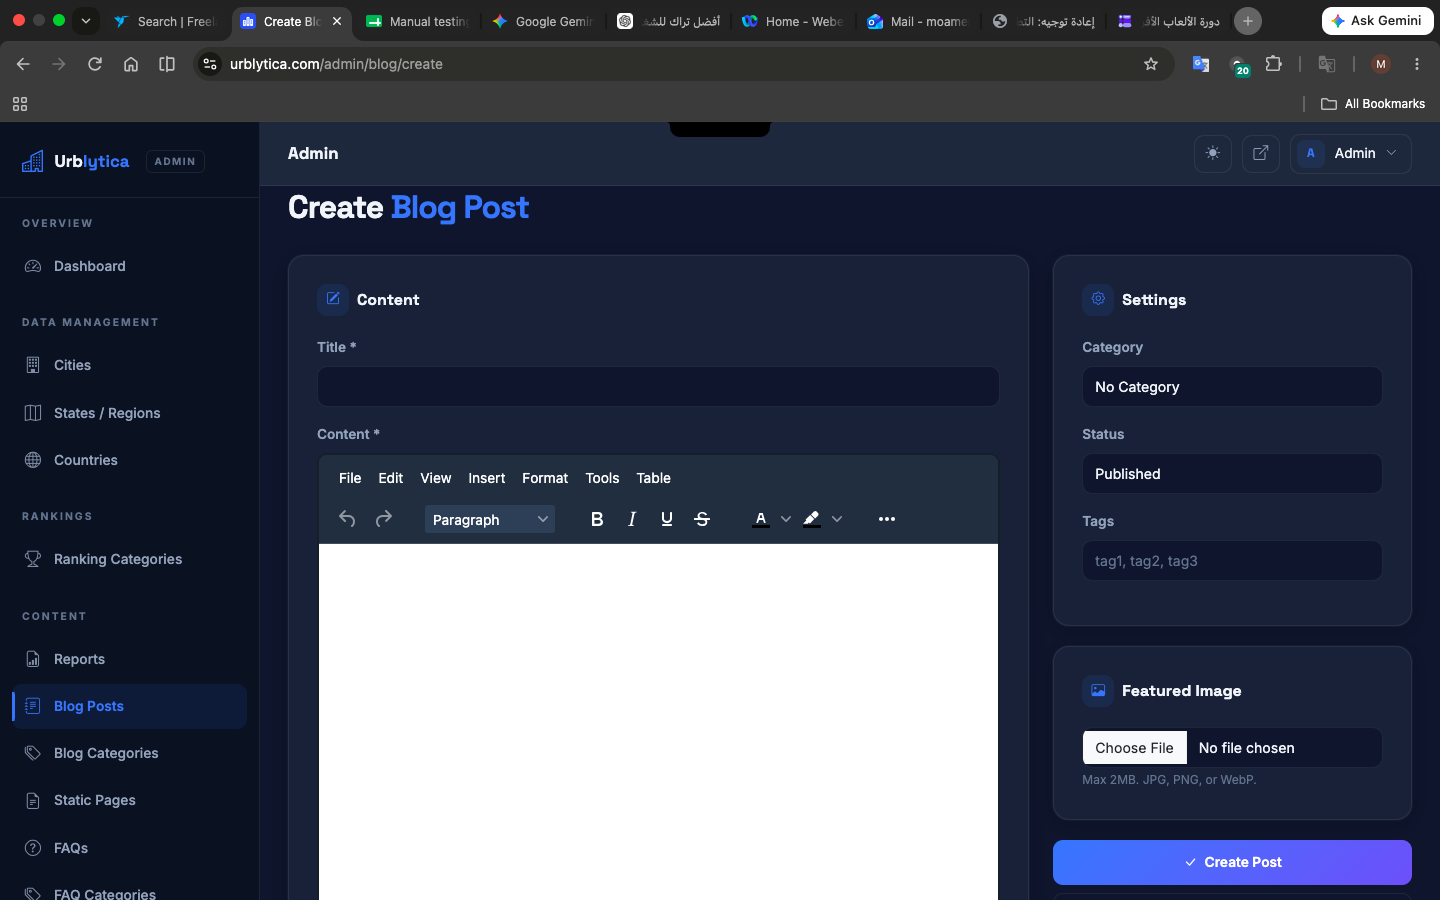
Task: Toggle the browser side panel
Action: tap(167, 64)
